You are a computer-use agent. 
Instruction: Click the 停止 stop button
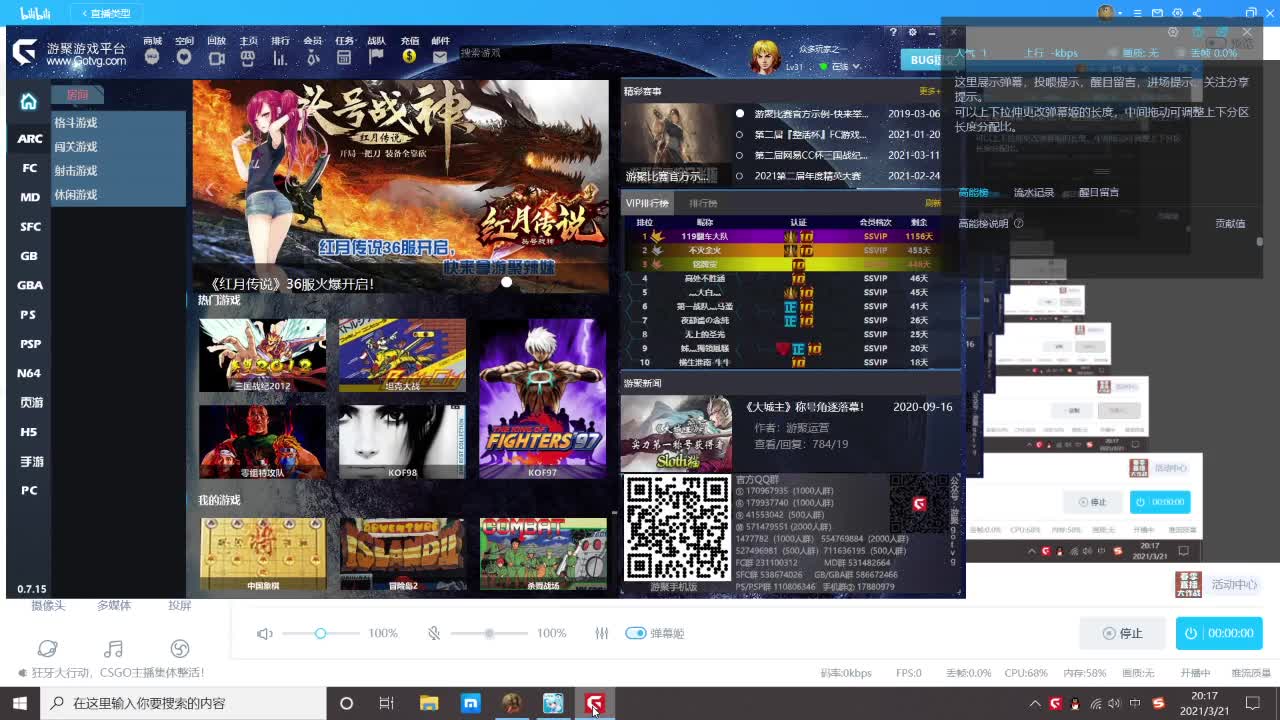[1121, 633]
